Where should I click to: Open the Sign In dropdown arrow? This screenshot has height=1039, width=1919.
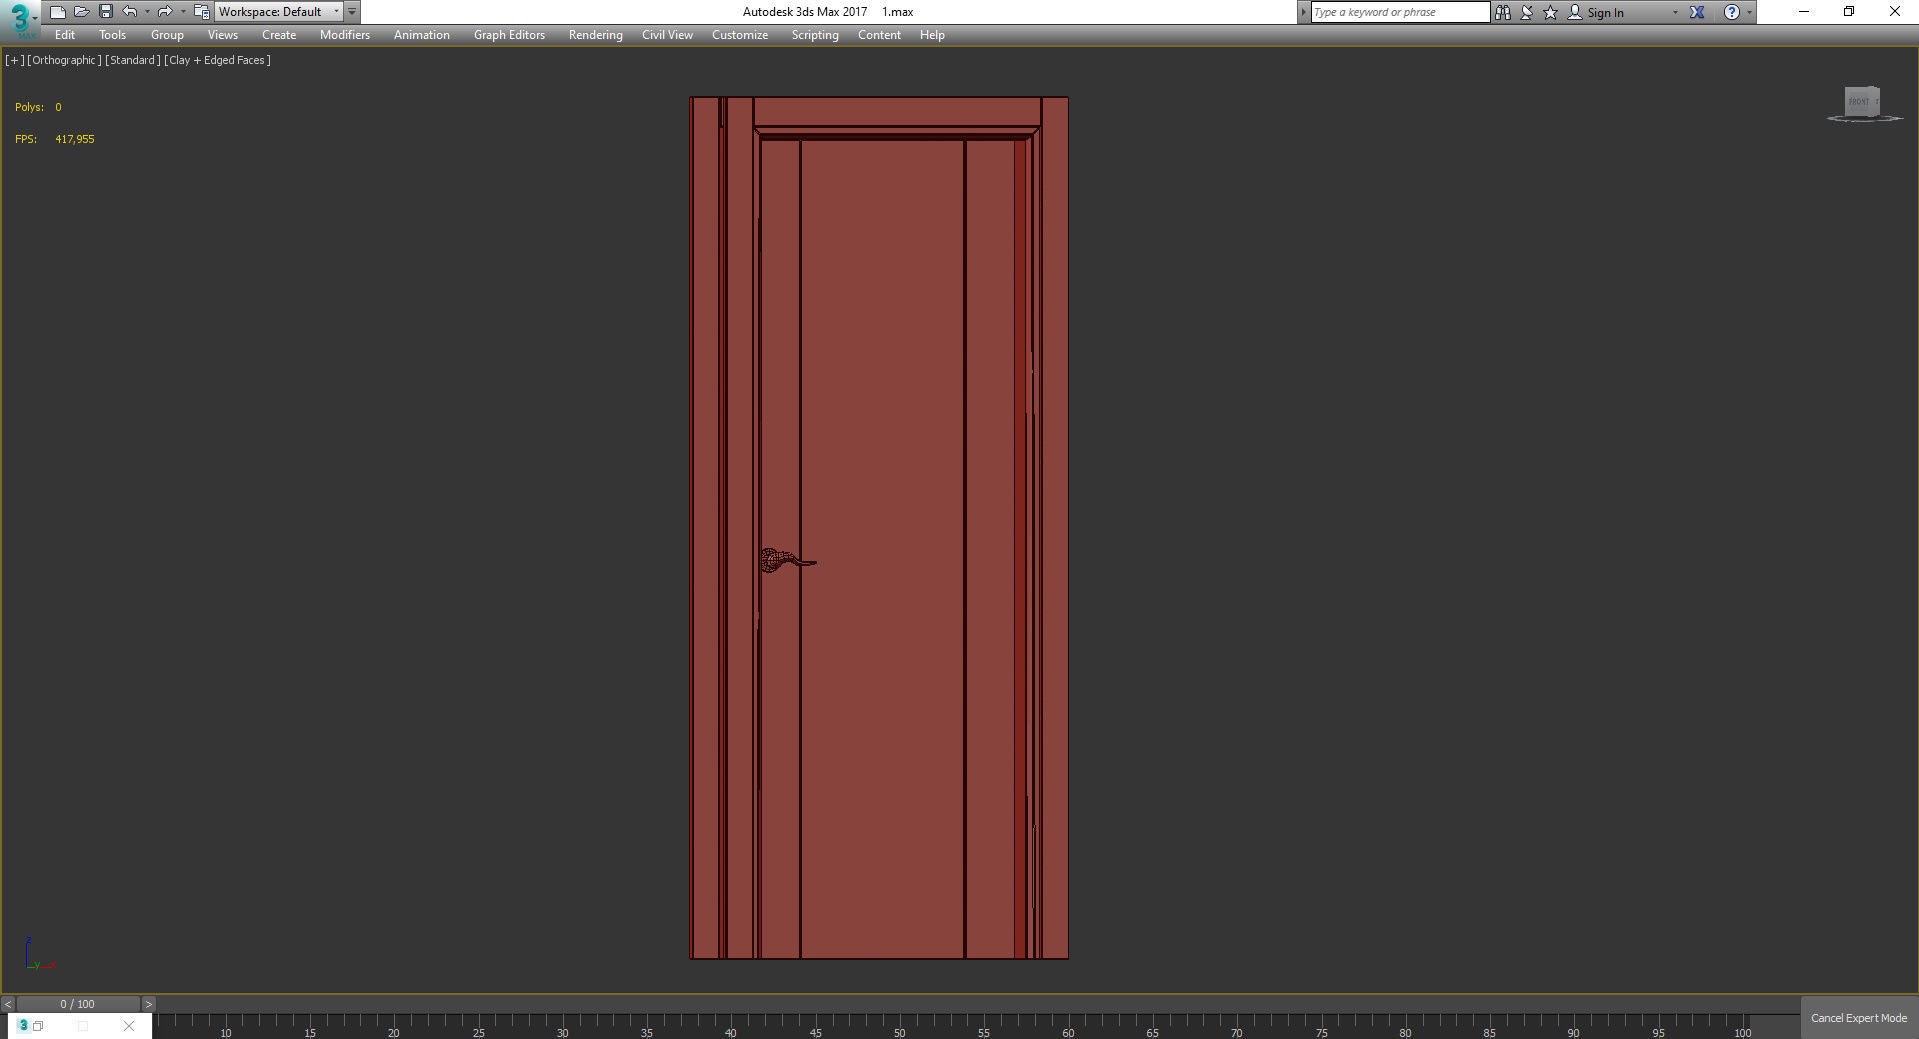click(x=1675, y=12)
